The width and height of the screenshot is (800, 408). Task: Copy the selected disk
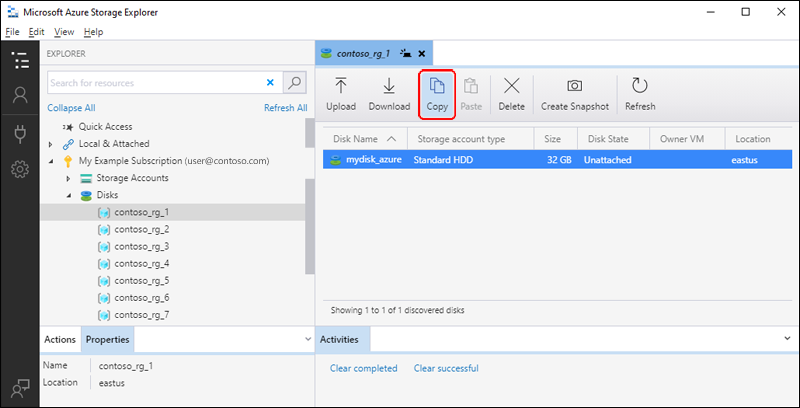[437, 95]
